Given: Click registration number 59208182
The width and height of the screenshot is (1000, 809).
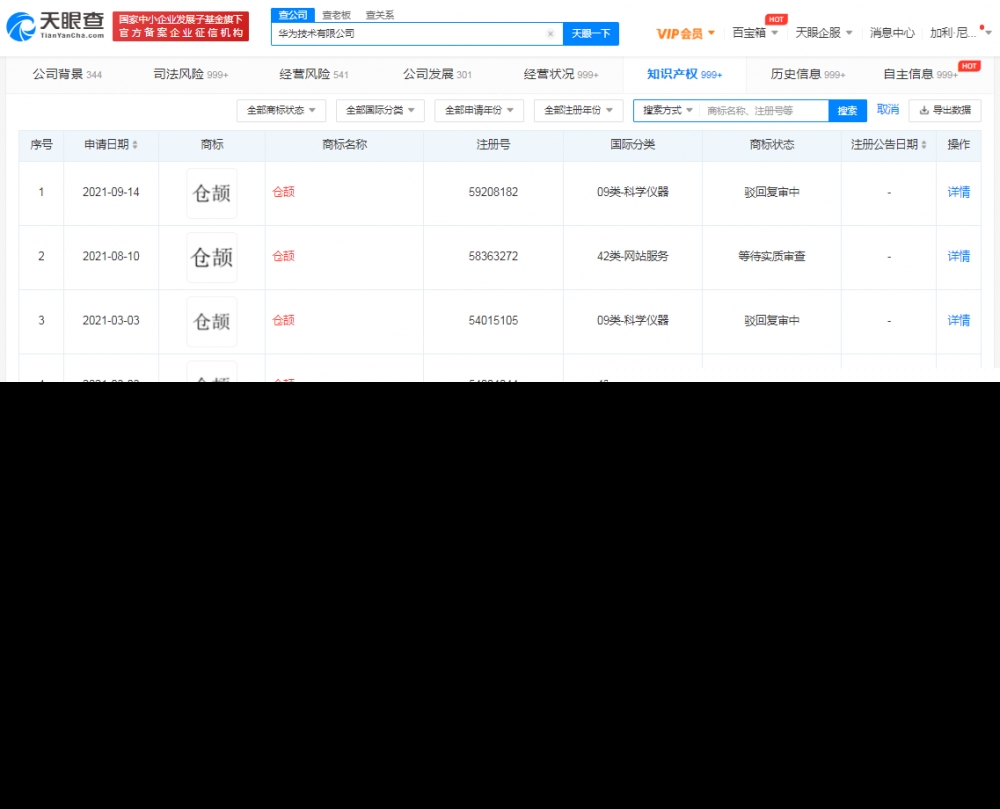Looking at the screenshot, I should coord(493,192).
